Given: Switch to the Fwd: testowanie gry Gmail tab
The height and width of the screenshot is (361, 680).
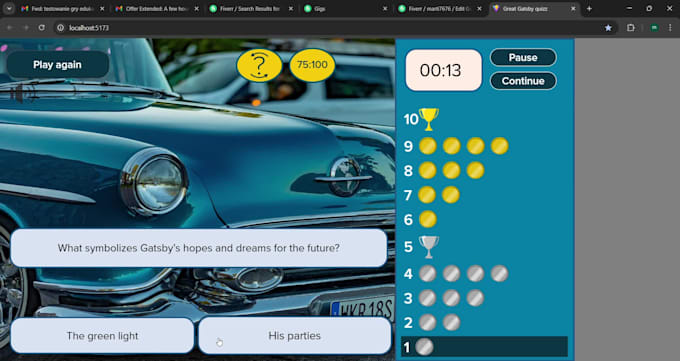Looking at the screenshot, I should pyautogui.click(x=63, y=9).
